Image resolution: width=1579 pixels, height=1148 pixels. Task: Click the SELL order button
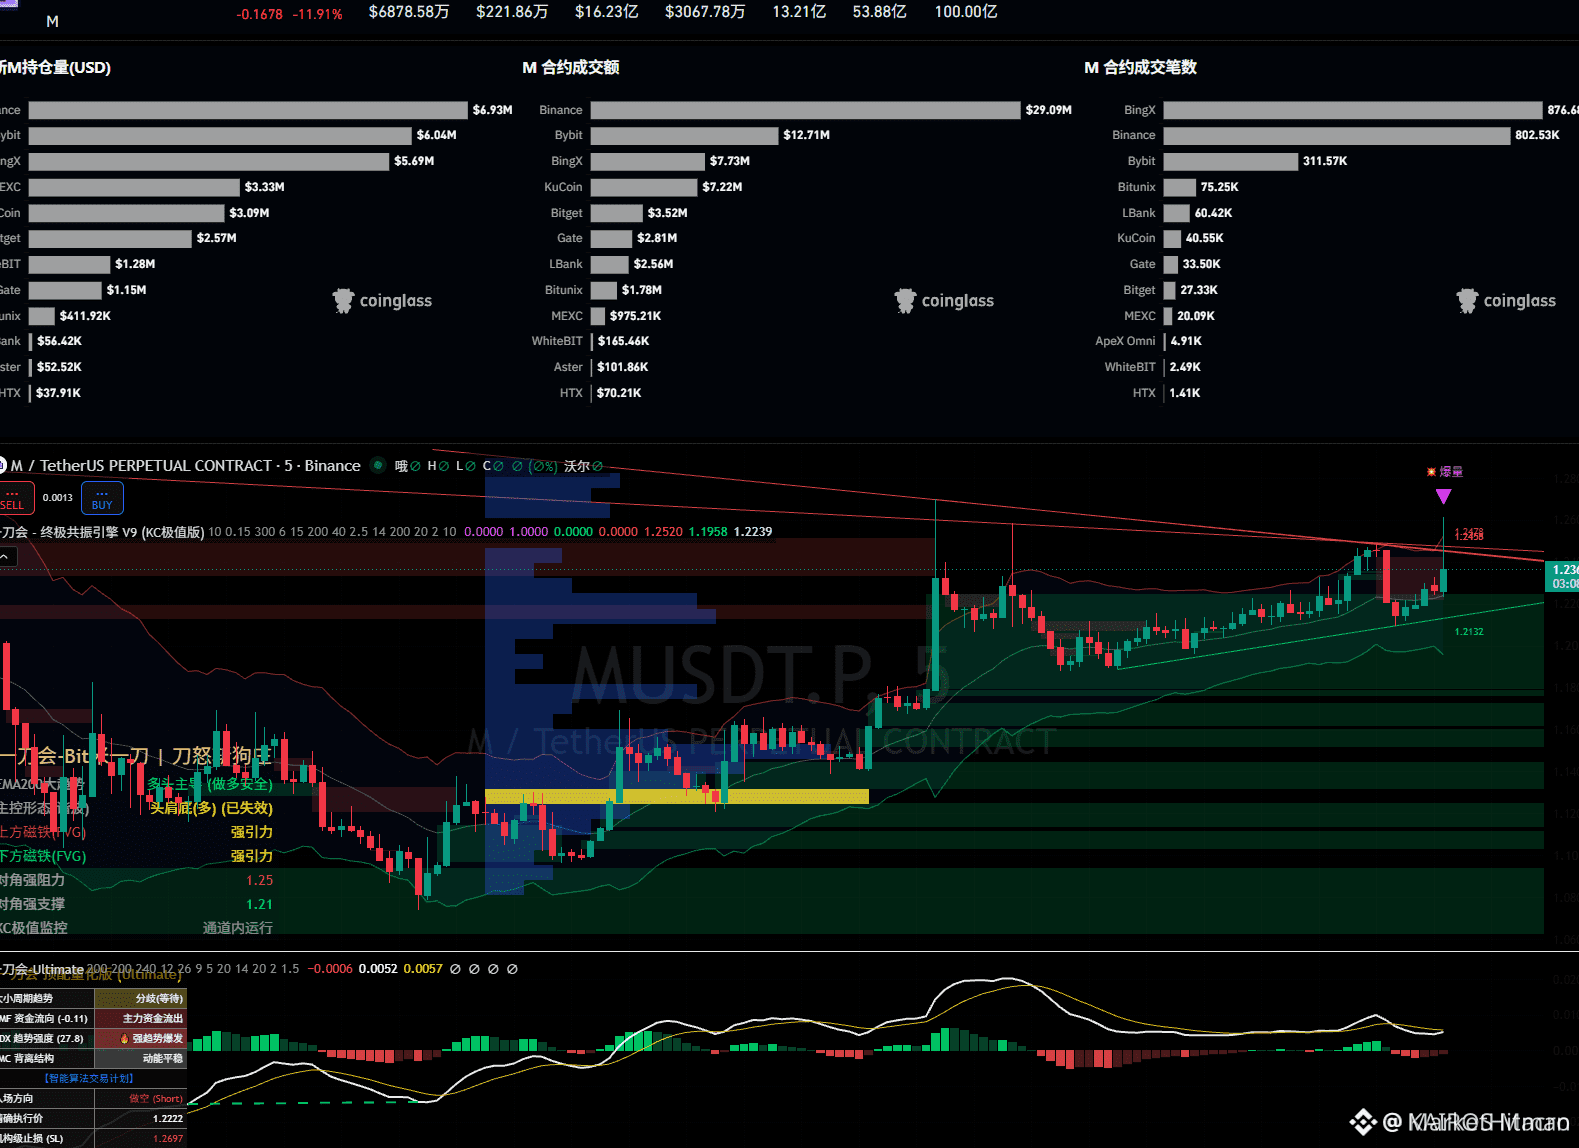click(16, 498)
